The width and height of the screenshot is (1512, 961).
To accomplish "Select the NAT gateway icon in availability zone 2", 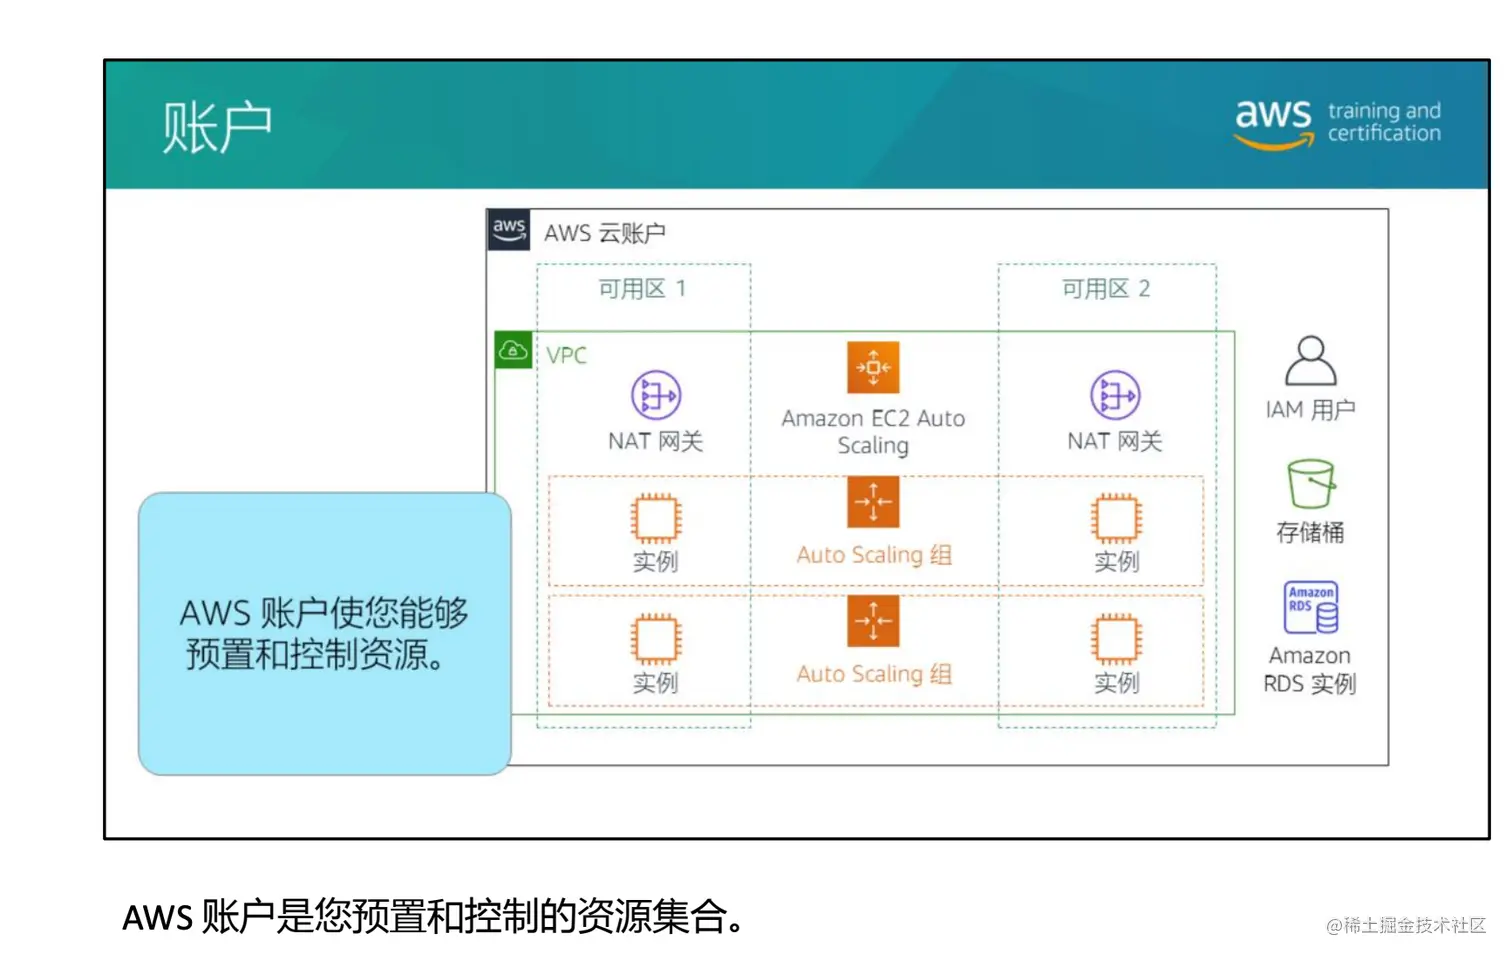I will point(1115,396).
